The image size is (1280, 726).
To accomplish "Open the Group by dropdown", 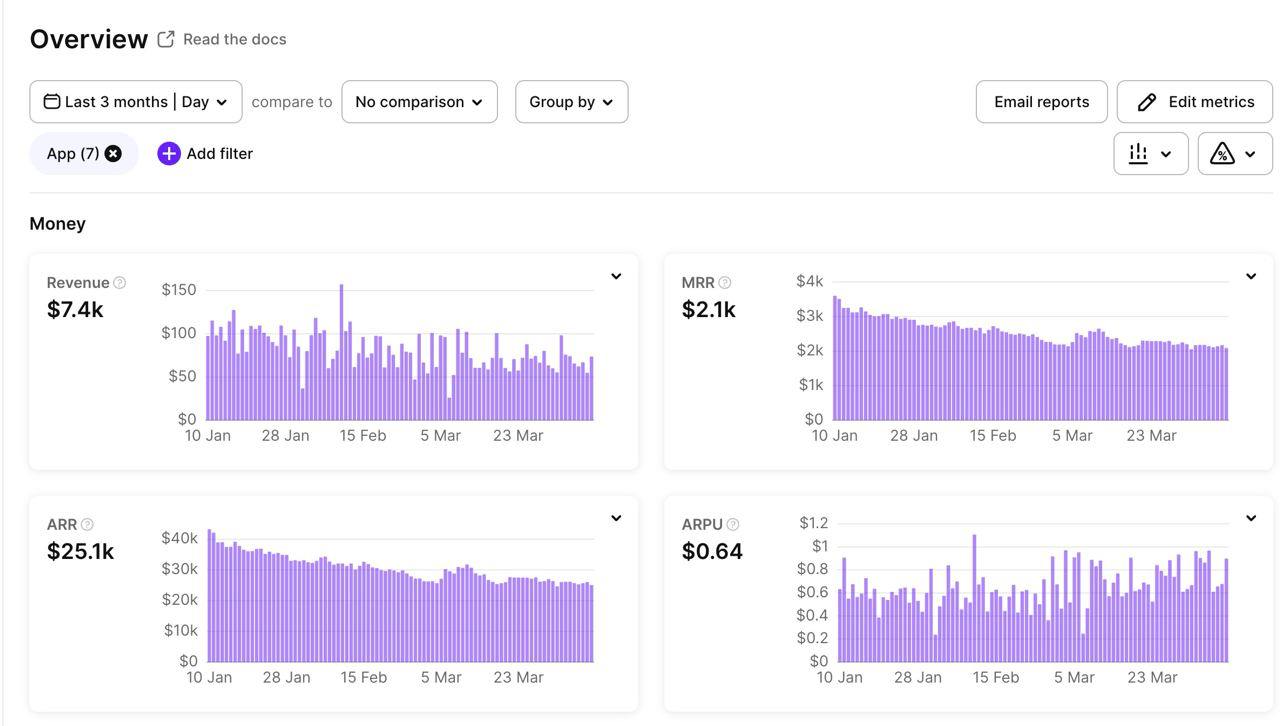I will click(571, 102).
